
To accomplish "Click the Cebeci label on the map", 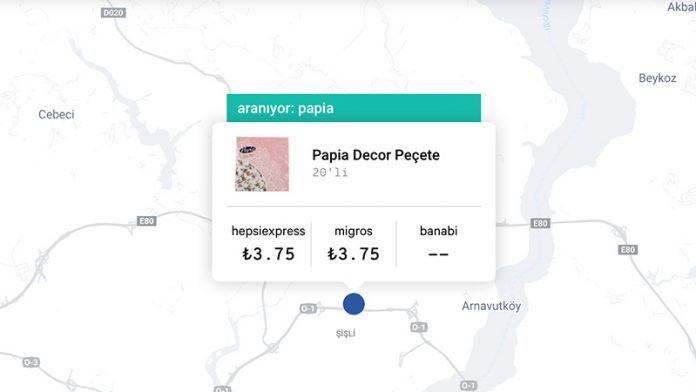I will 56,115.
